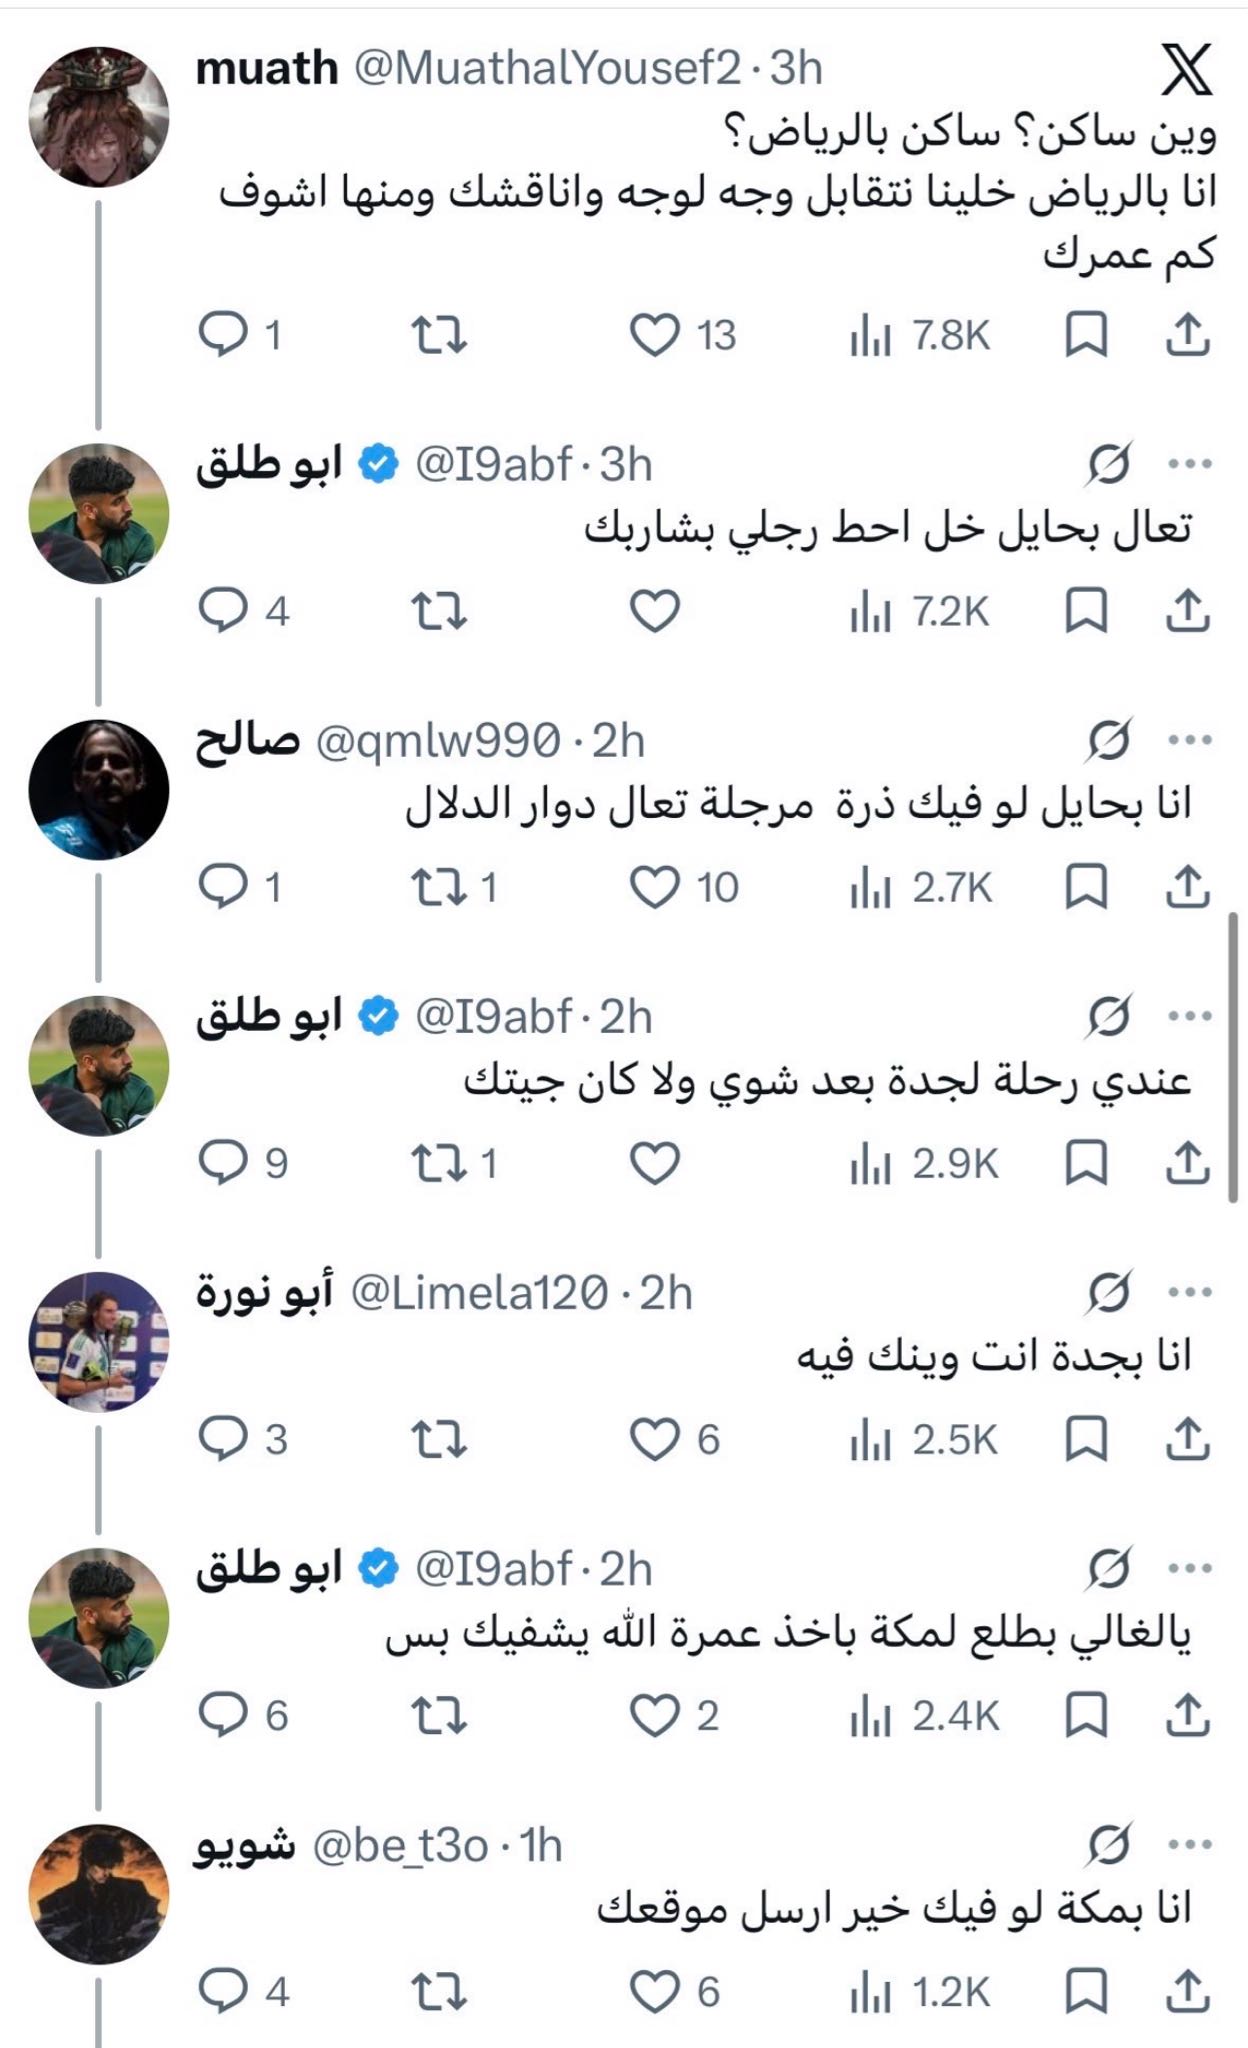Bookmark أبو نورة's tweet
Screen dimensions: 1248x2048
pos(1086,1439)
